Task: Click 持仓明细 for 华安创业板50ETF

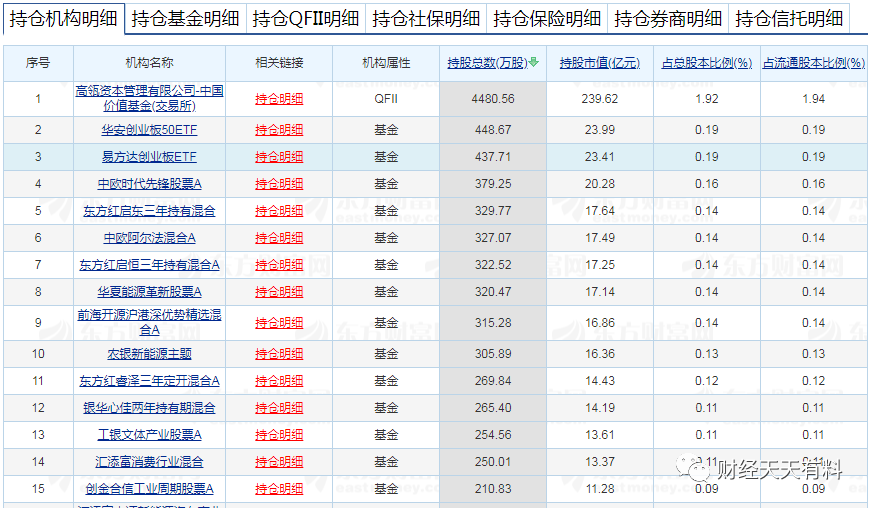Action: [279, 130]
